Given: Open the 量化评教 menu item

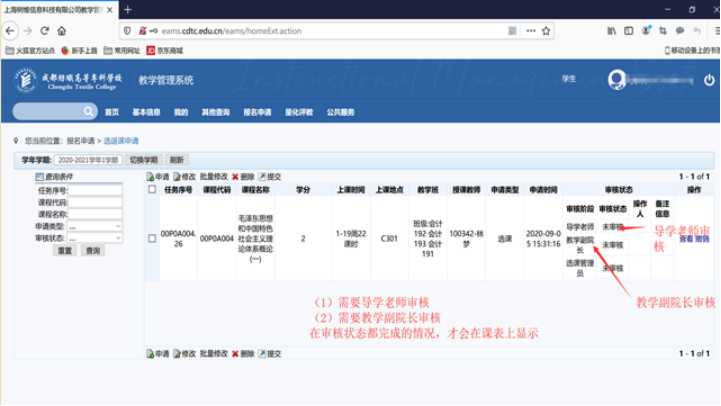Looking at the screenshot, I should tap(298, 112).
